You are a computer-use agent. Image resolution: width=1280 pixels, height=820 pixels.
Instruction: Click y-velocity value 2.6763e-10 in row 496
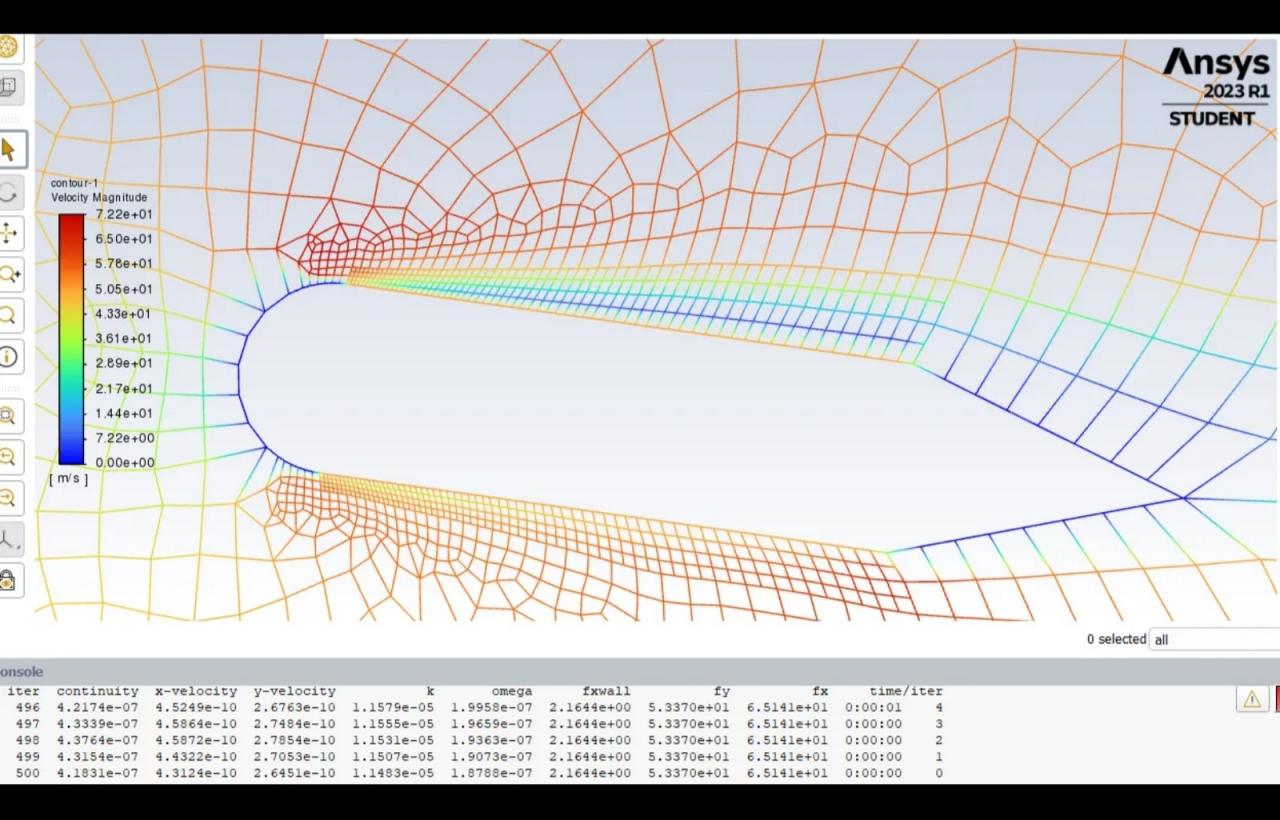294,708
